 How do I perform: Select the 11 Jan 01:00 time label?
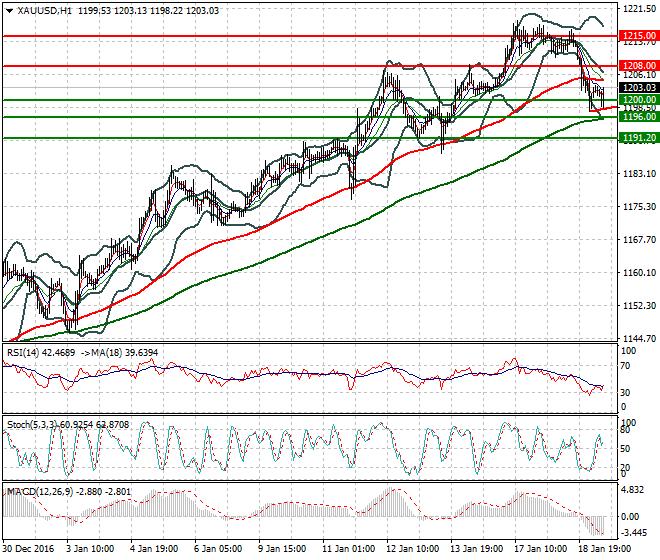tap(349, 549)
